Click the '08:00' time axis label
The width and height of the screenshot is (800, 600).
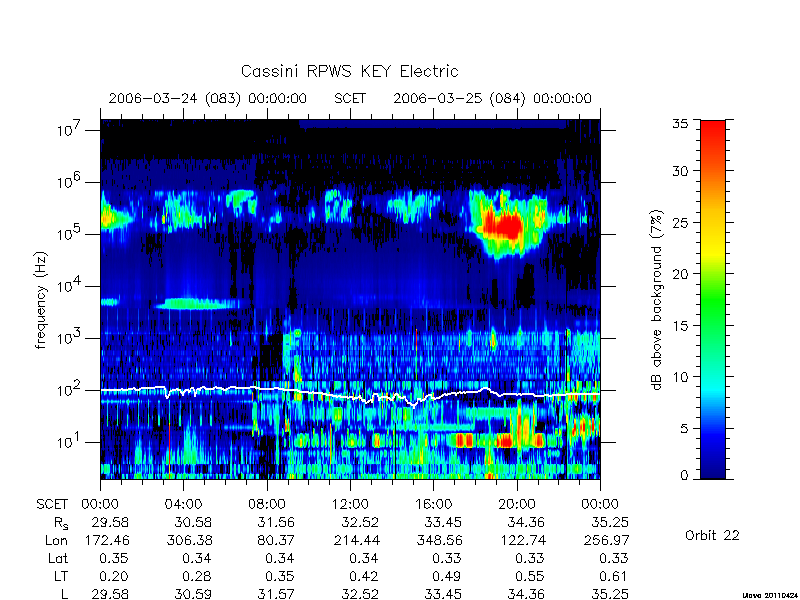tap(266, 505)
